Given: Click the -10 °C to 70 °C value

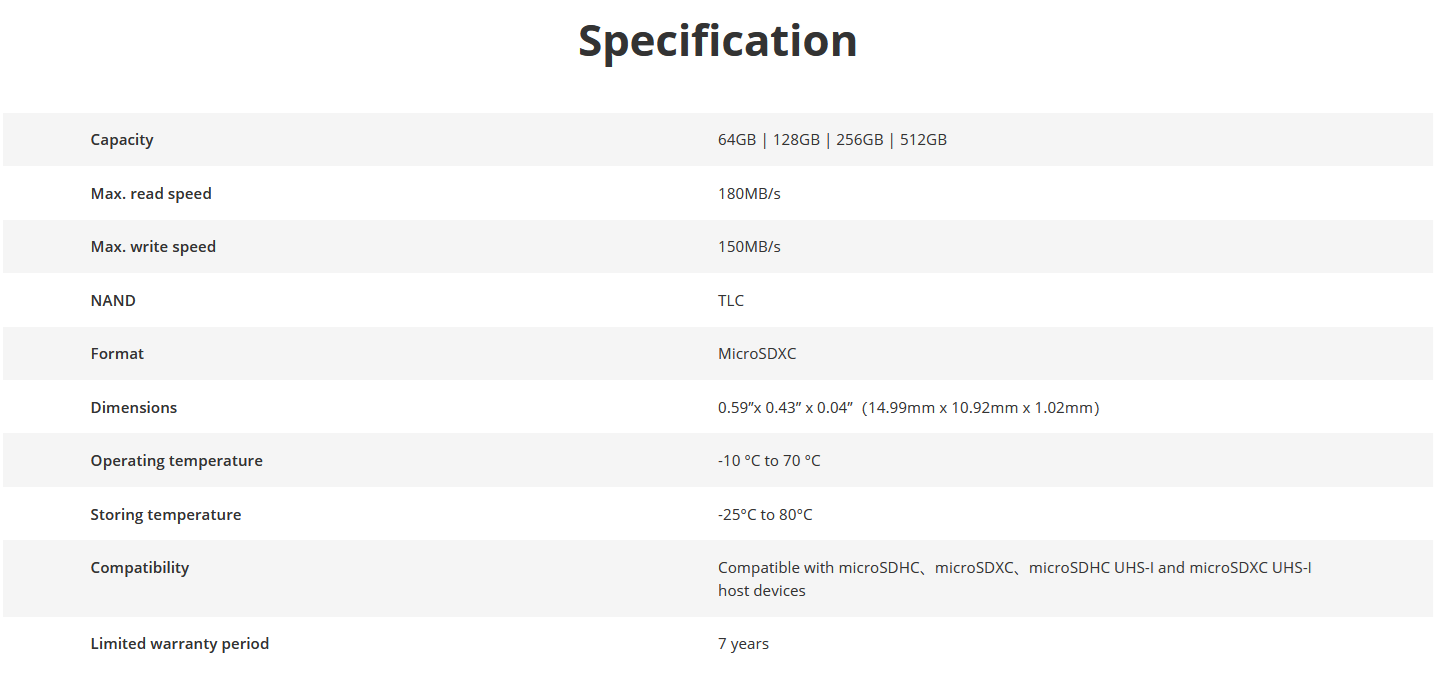Looking at the screenshot, I should tap(769, 461).
